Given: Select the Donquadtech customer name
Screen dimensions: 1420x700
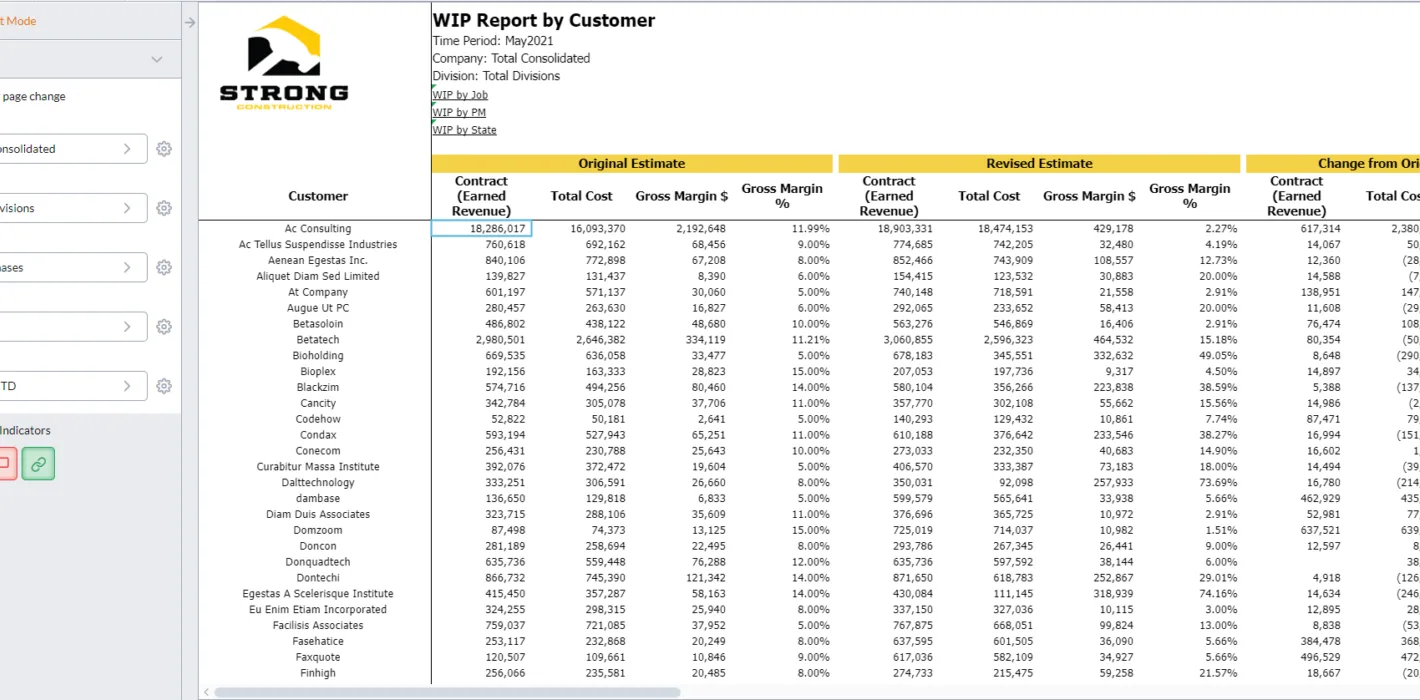Looking at the screenshot, I should tap(318, 562).
